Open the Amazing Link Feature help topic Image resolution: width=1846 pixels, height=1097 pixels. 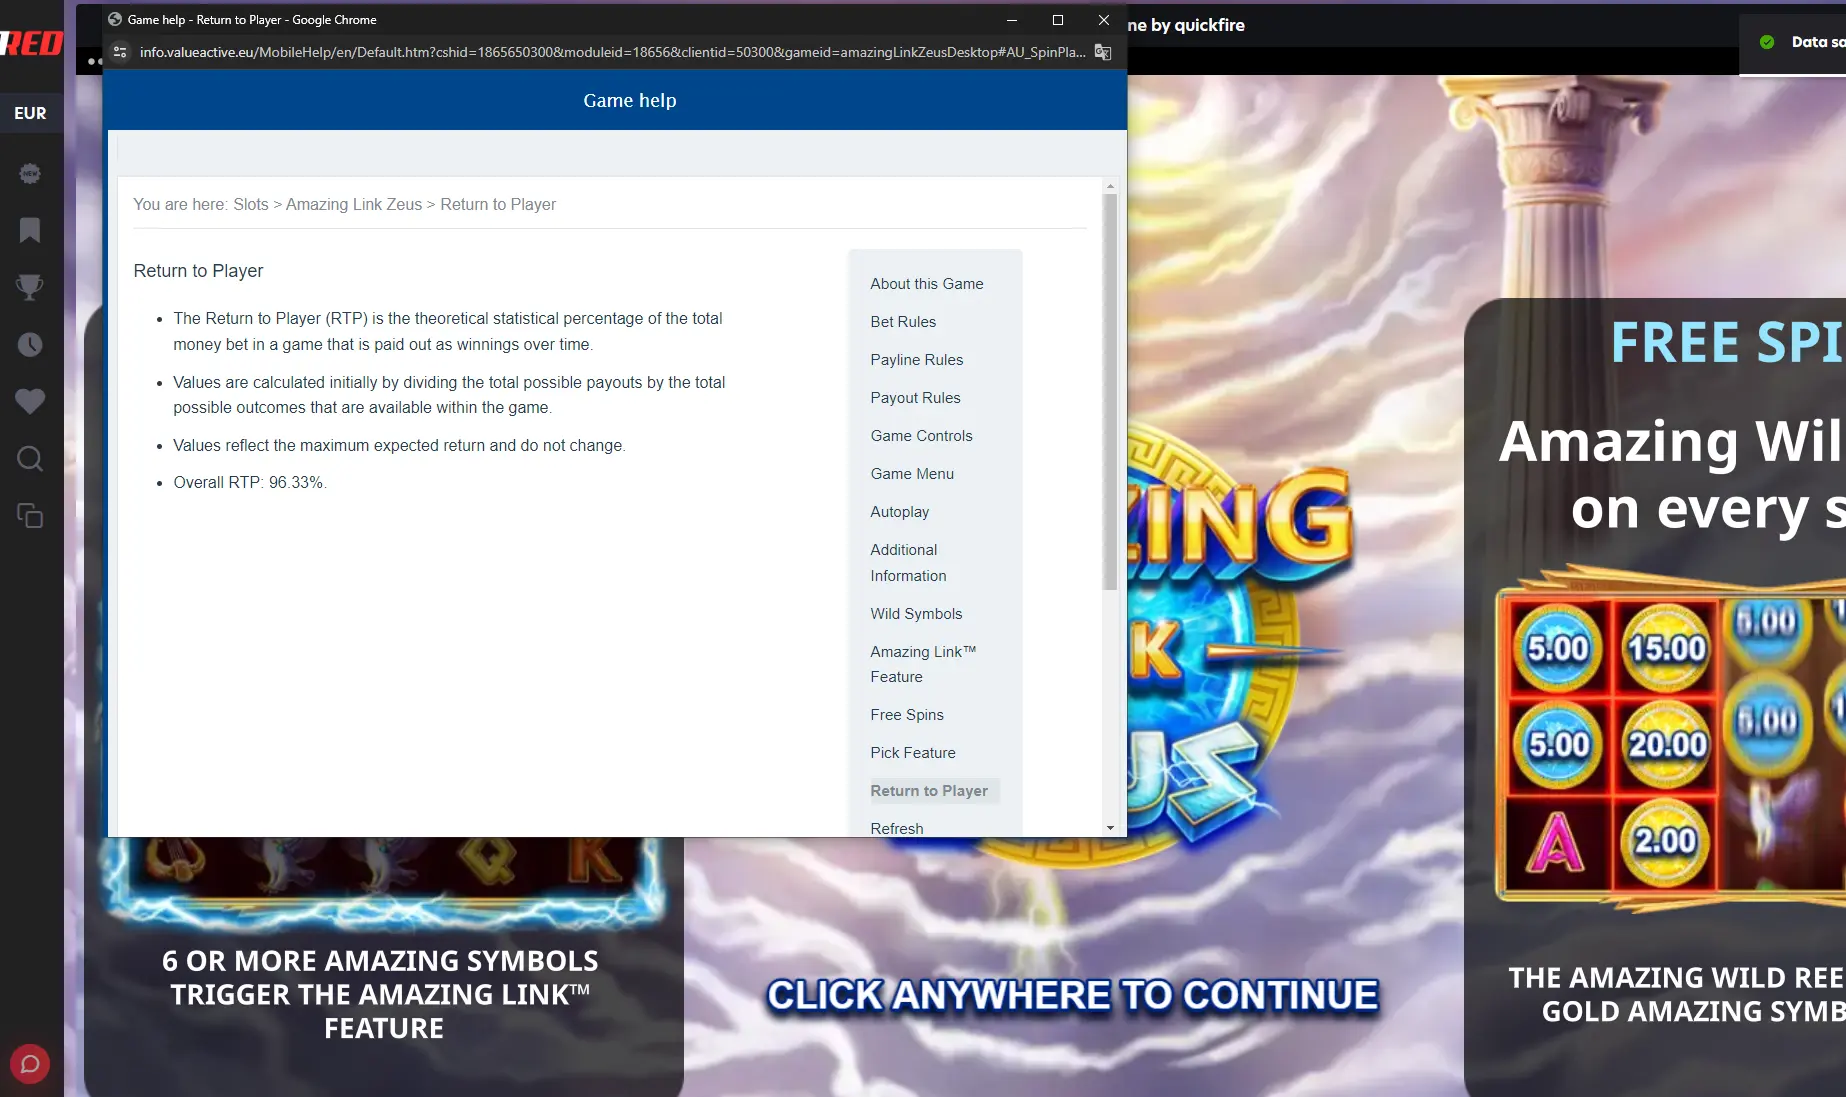click(x=923, y=664)
